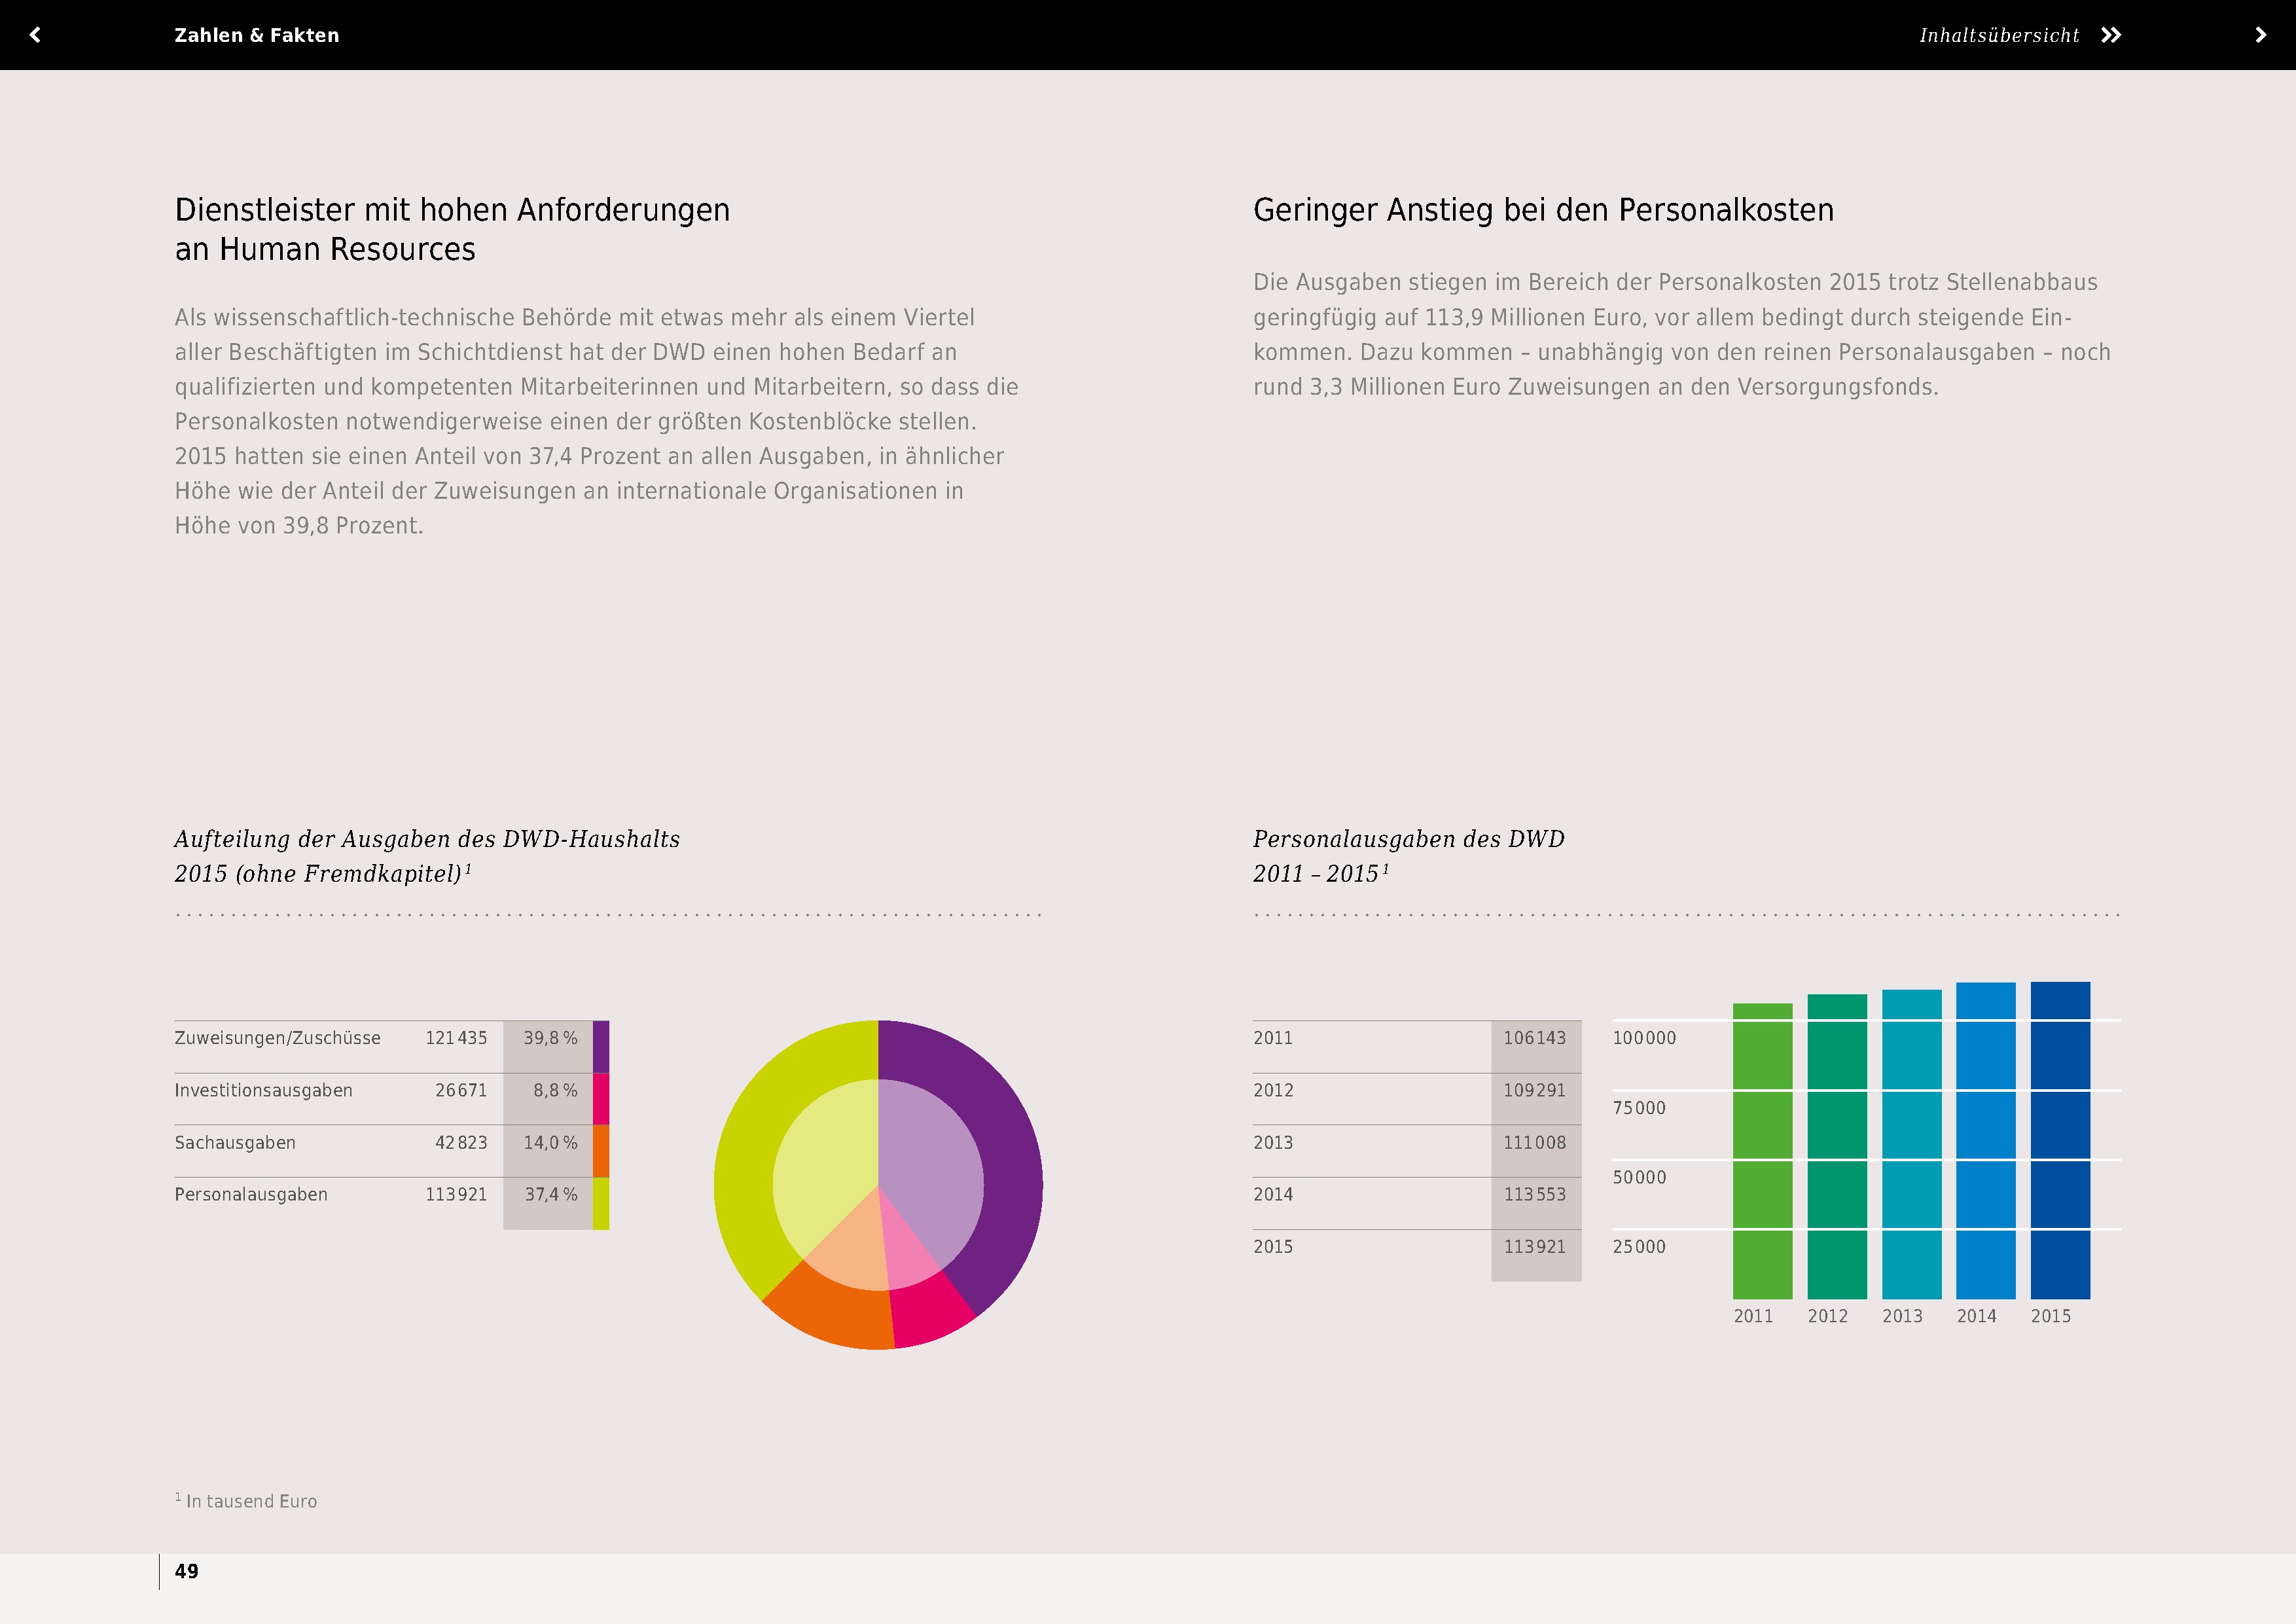Click the 2011 row label in the table
The height and width of the screenshot is (1624, 2296).
1273,1038
